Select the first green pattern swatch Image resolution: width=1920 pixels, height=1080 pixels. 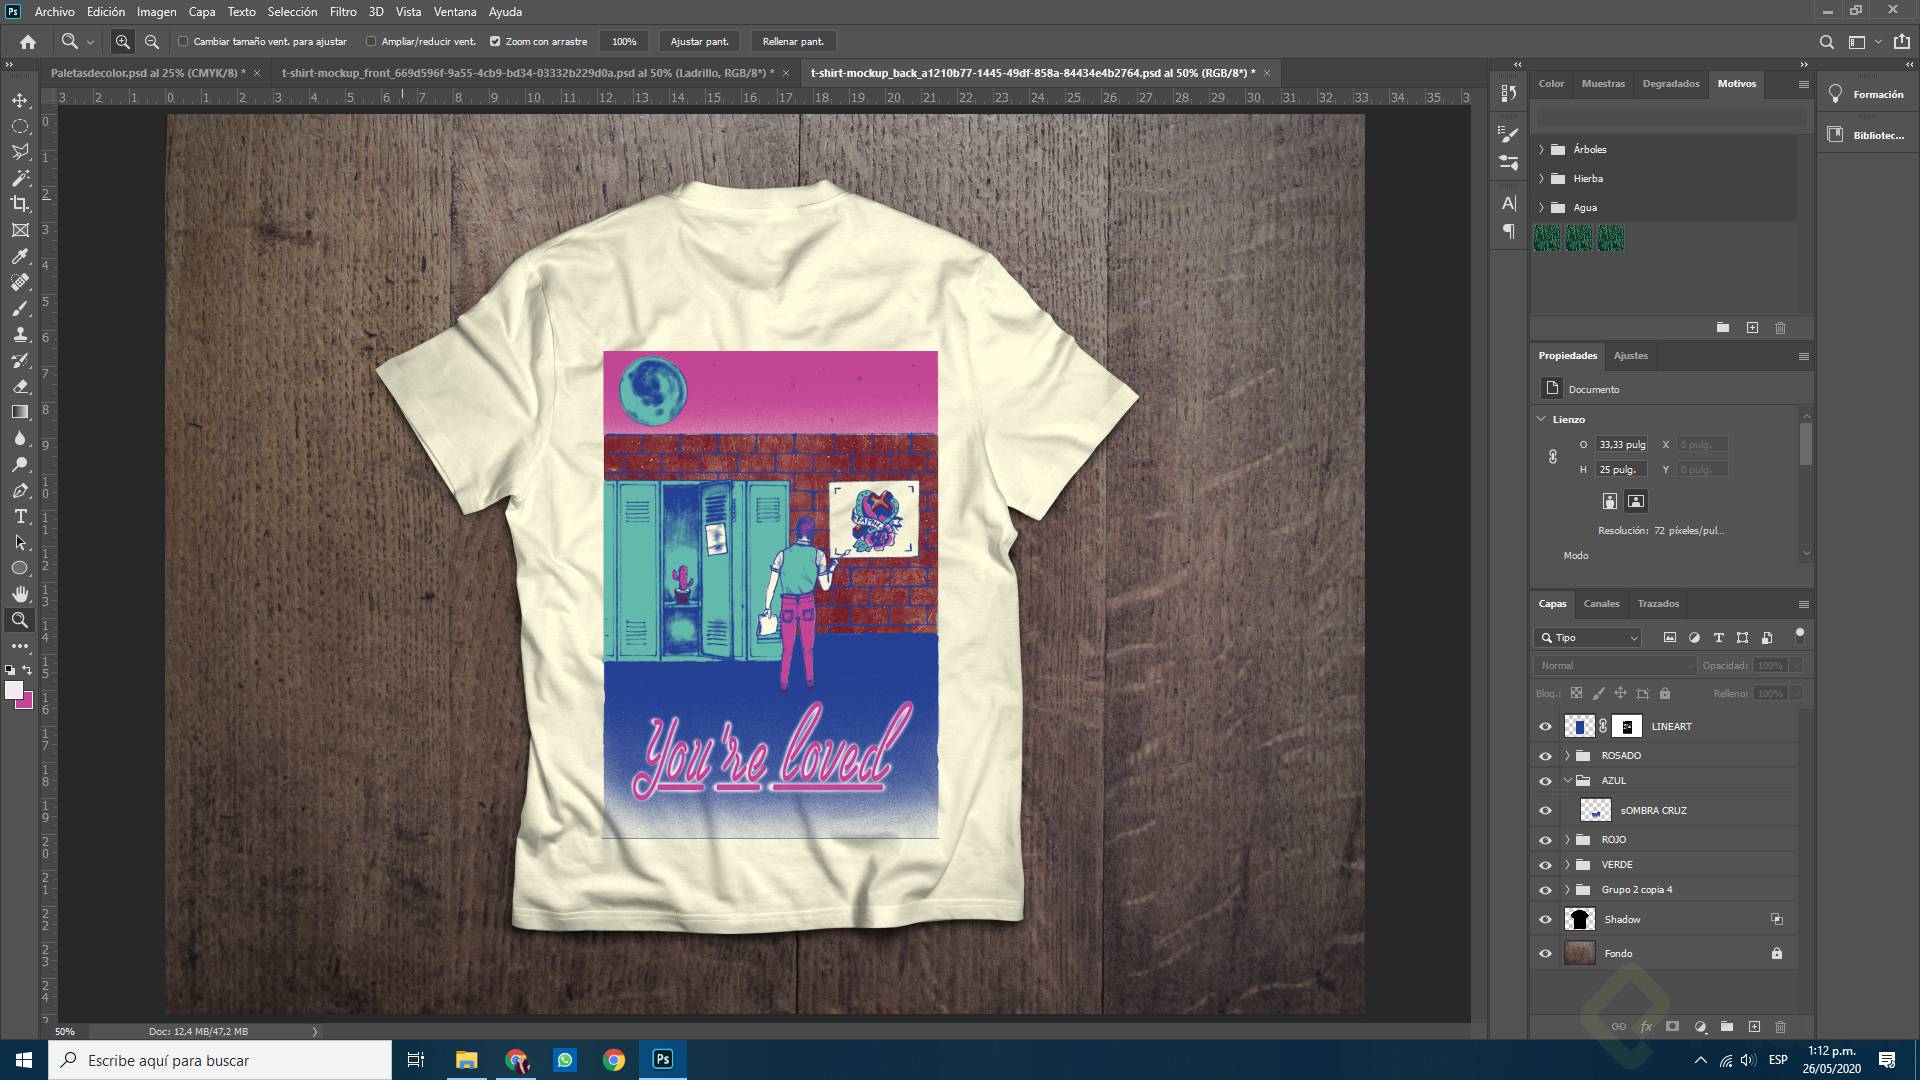(1547, 238)
